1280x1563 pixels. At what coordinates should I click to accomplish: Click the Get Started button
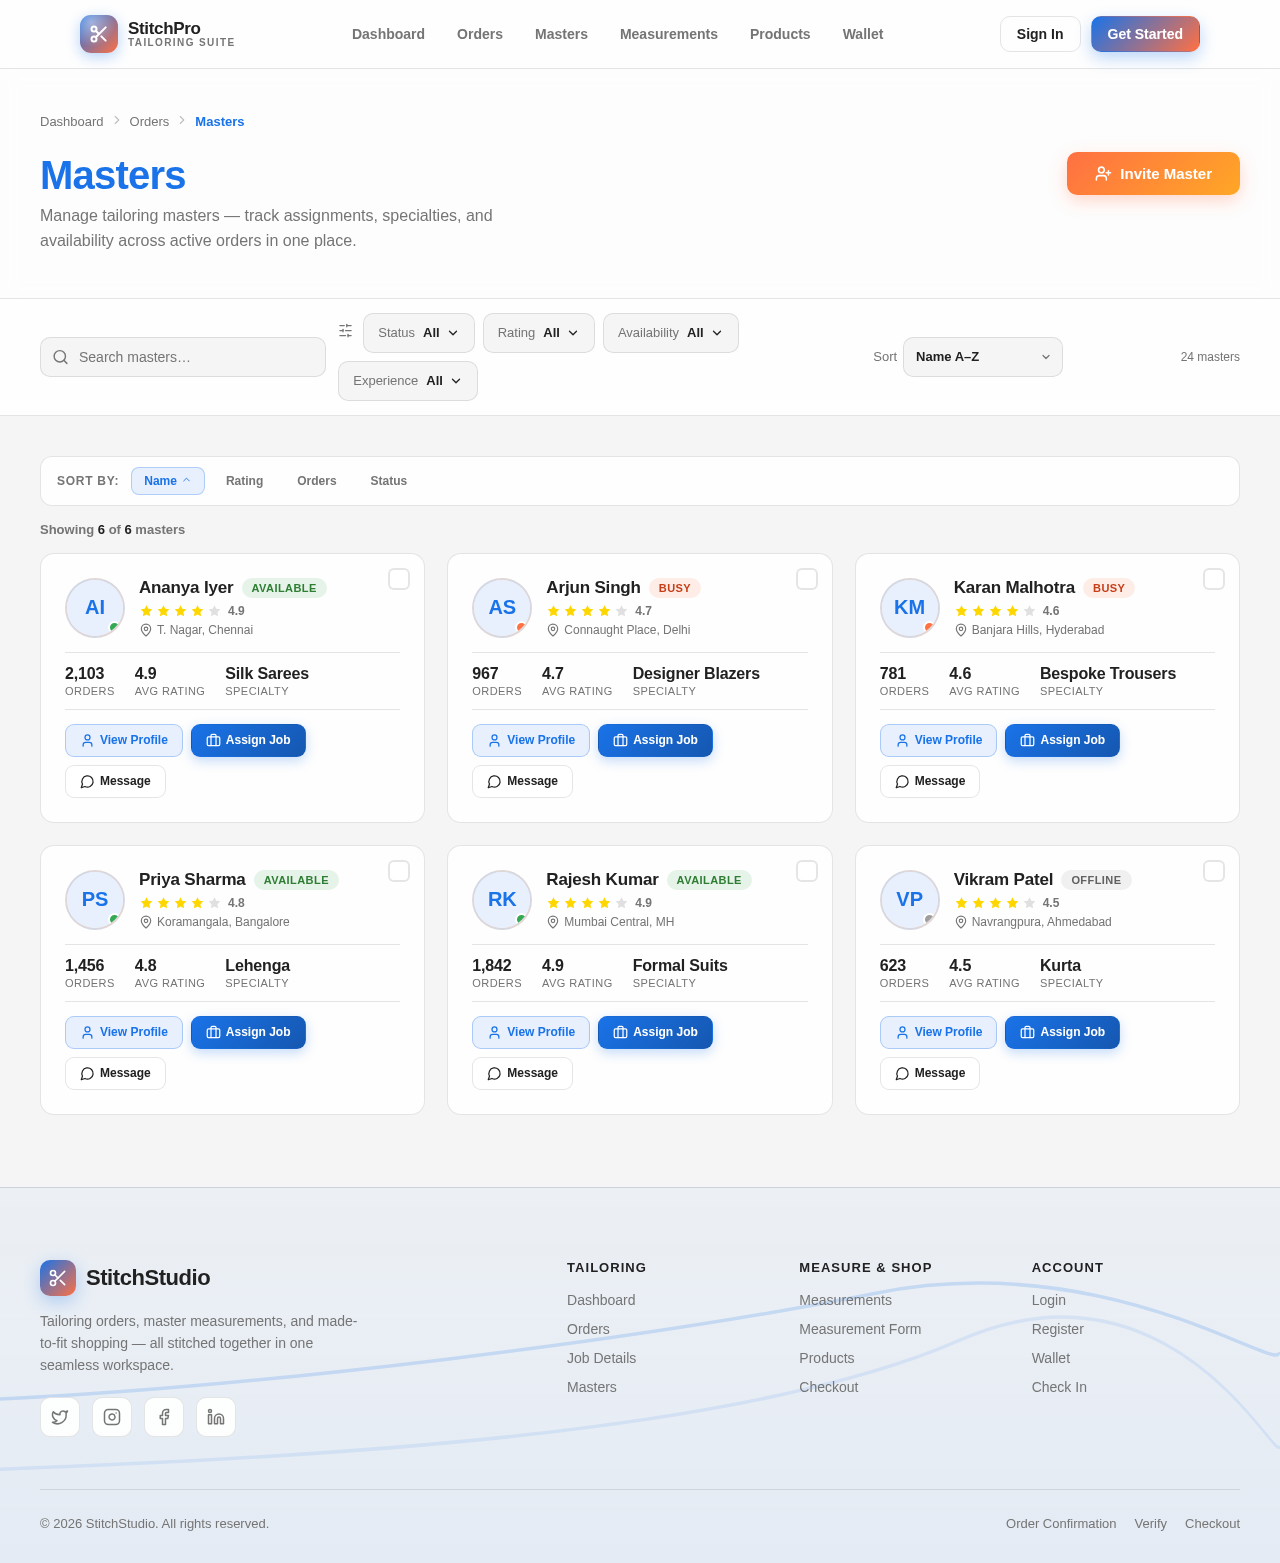[1145, 34]
